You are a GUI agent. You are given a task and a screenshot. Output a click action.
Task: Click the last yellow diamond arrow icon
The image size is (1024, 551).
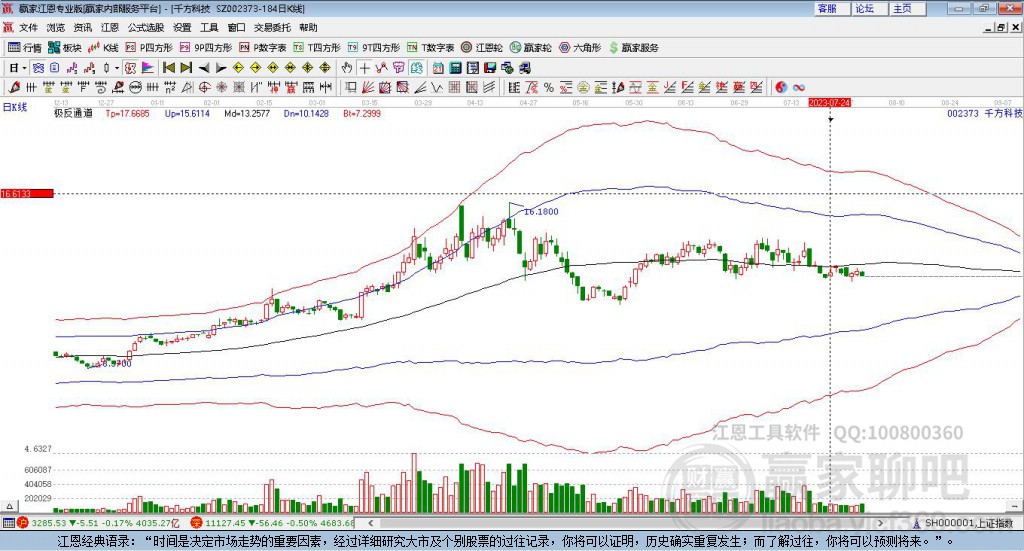click(325, 68)
